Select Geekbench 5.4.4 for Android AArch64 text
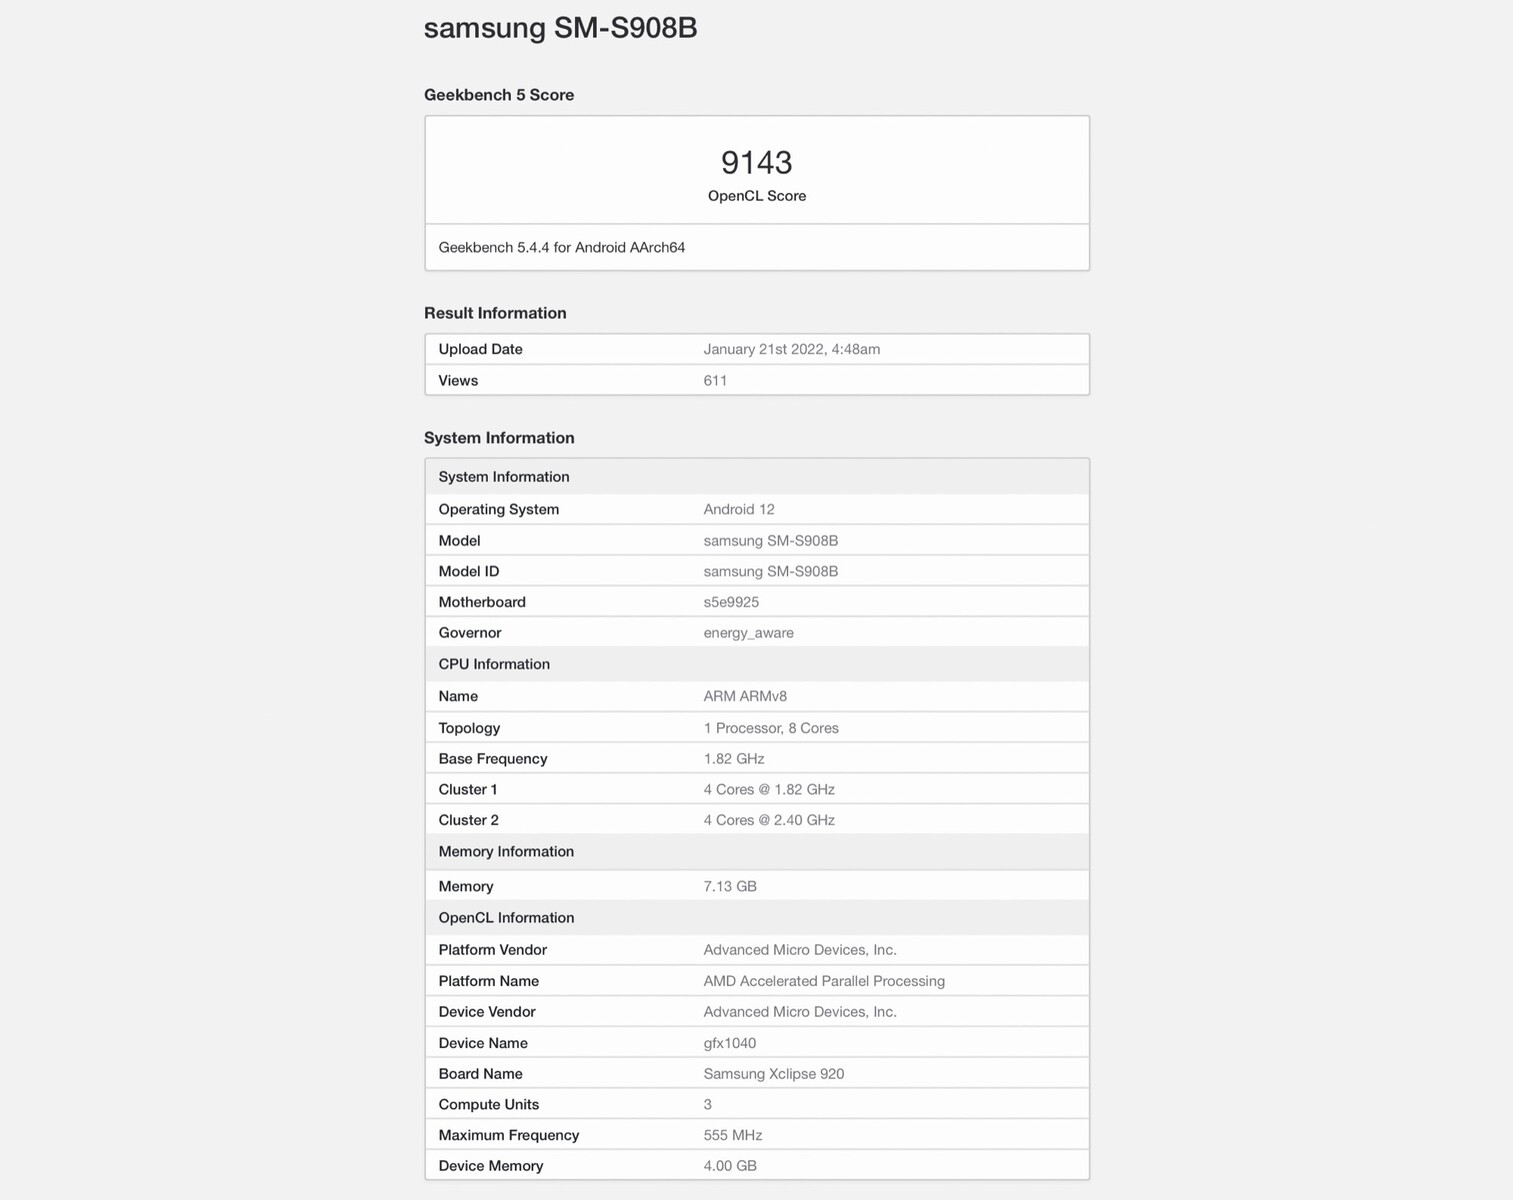The height and width of the screenshot is (1200, 1513). coord(562,247)
